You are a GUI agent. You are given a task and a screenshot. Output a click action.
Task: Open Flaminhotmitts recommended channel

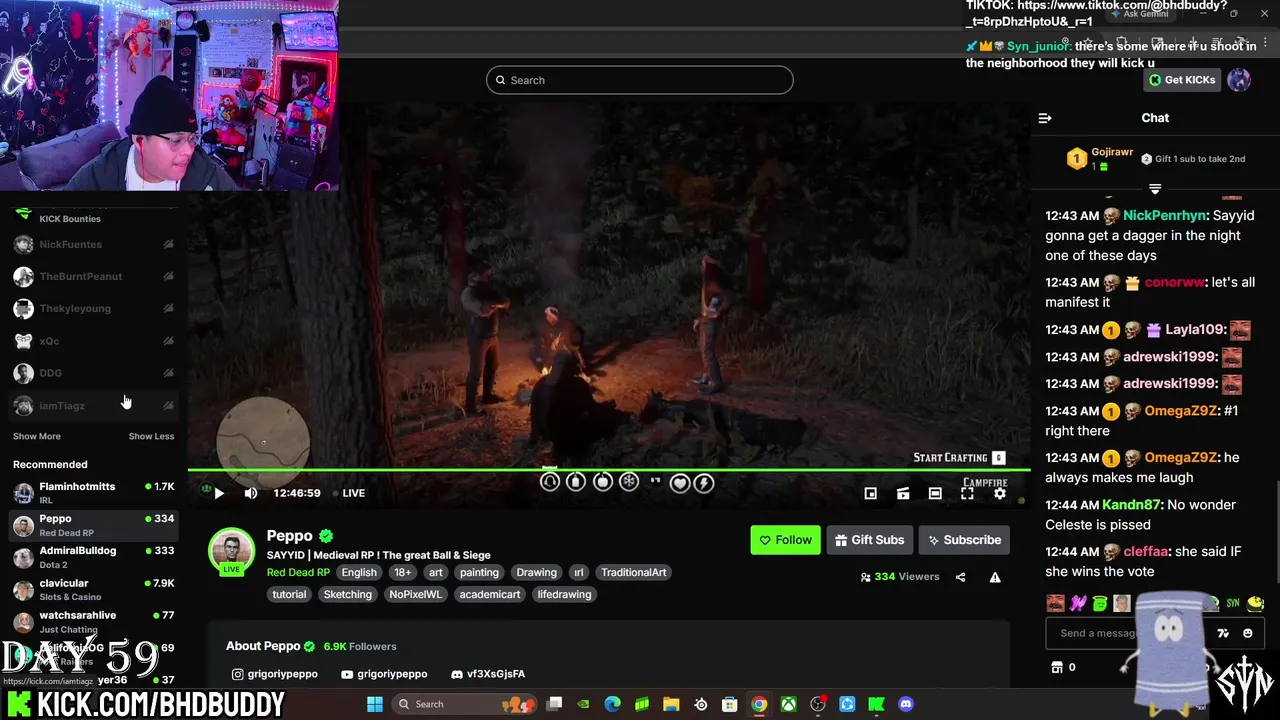click(94, 492)
